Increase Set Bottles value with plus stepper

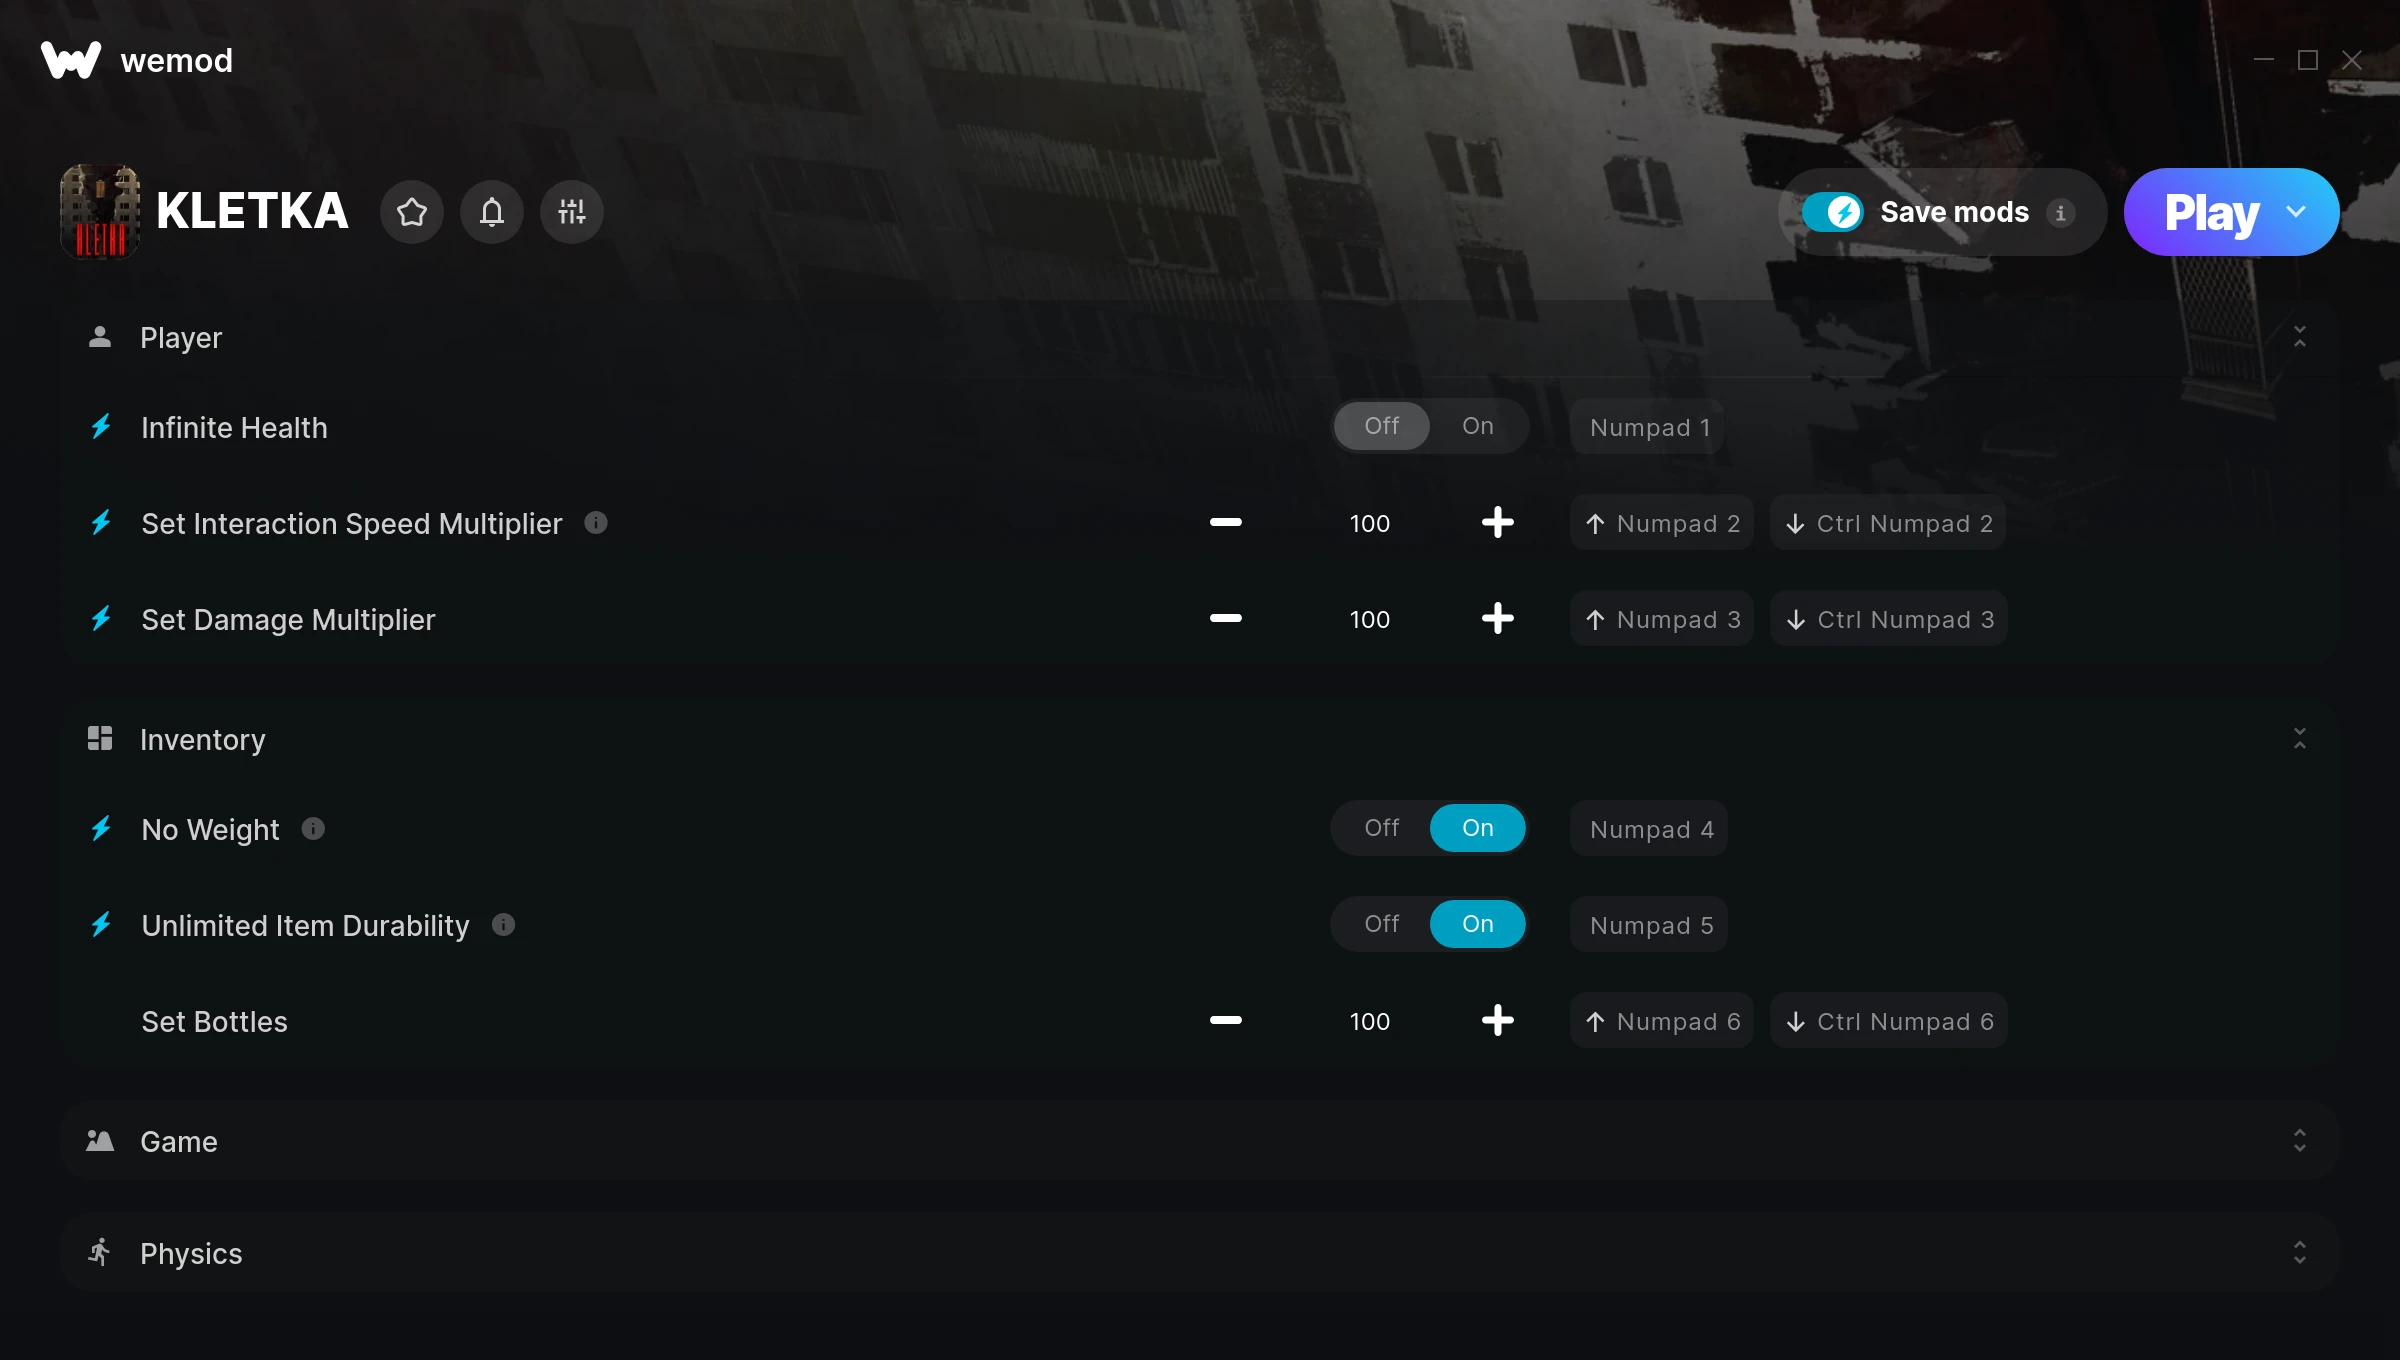click(x=1497, y=1019)
